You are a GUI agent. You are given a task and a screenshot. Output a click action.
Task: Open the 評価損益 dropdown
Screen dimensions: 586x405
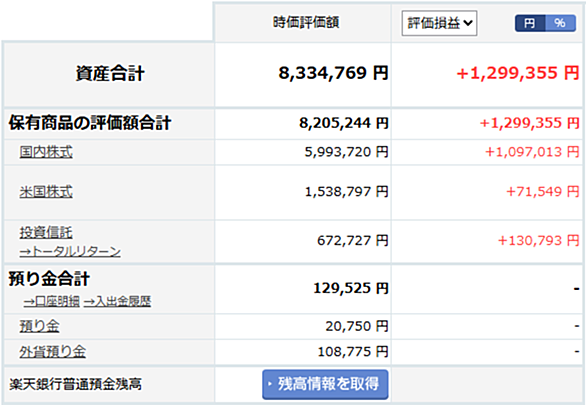coord(439,23)
